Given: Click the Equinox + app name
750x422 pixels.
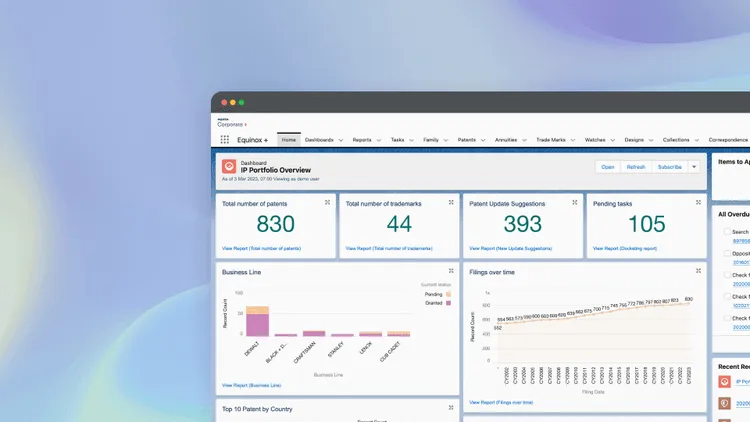Looking at the screenshot, I should [253, 140].
